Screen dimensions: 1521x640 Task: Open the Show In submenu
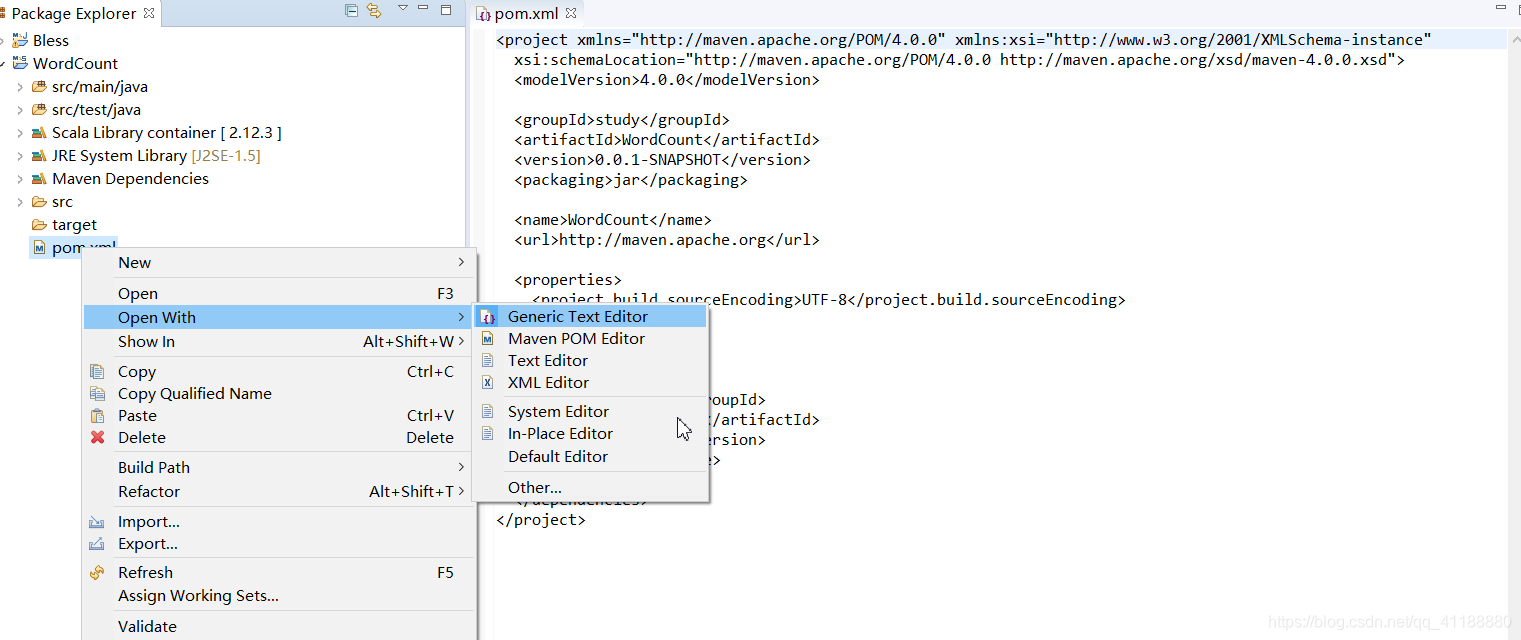[279, 341]
